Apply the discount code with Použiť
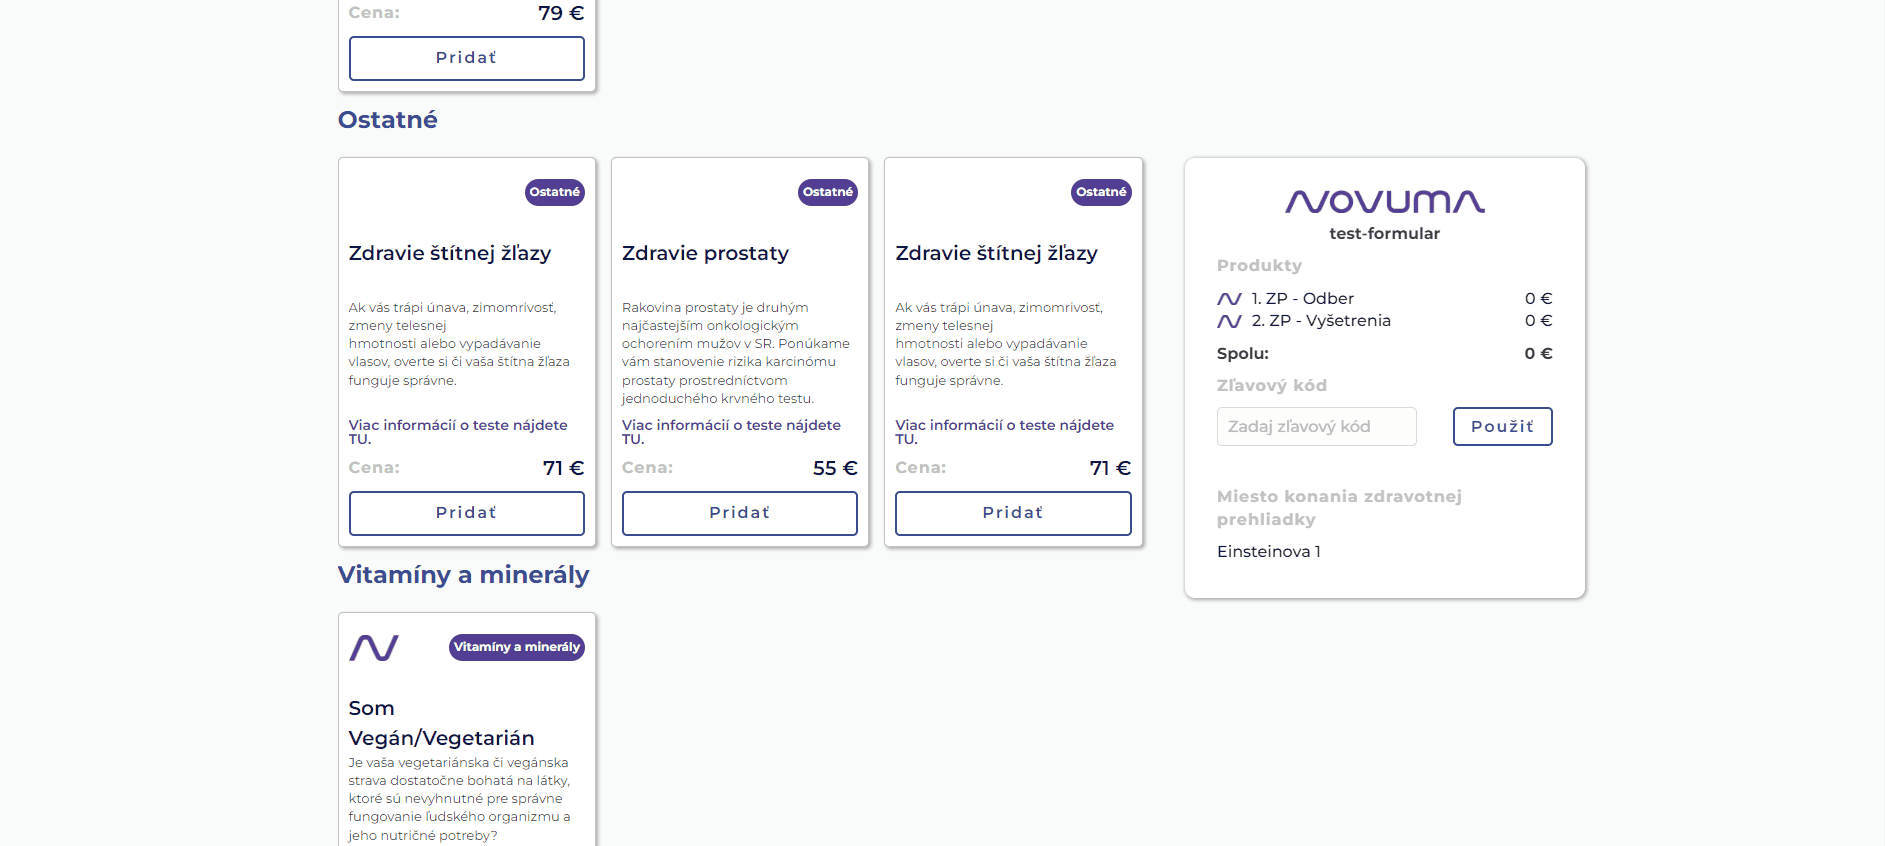 click(1501, 426)
